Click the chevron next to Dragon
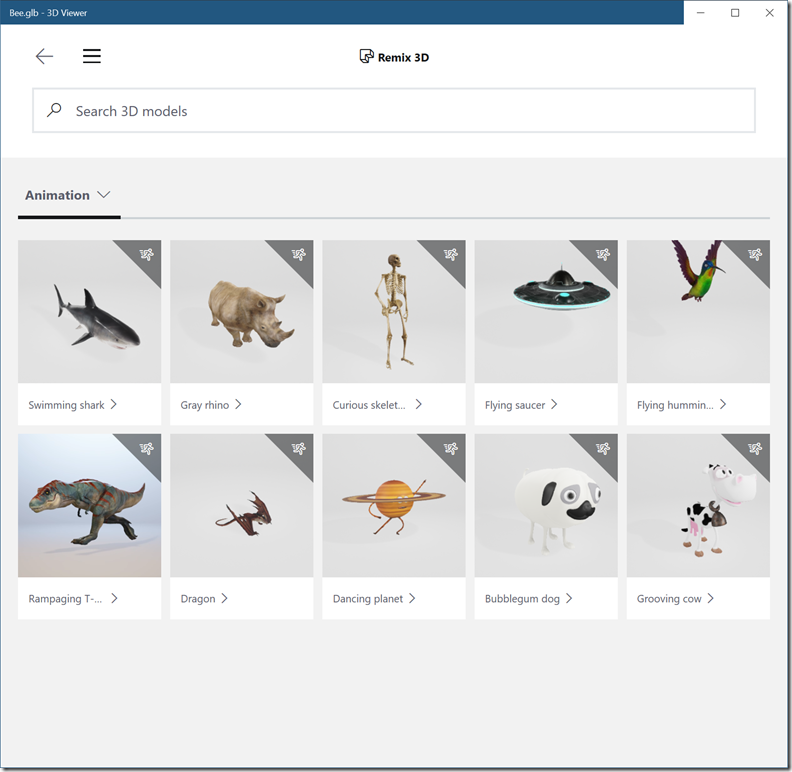 [225, 598]
